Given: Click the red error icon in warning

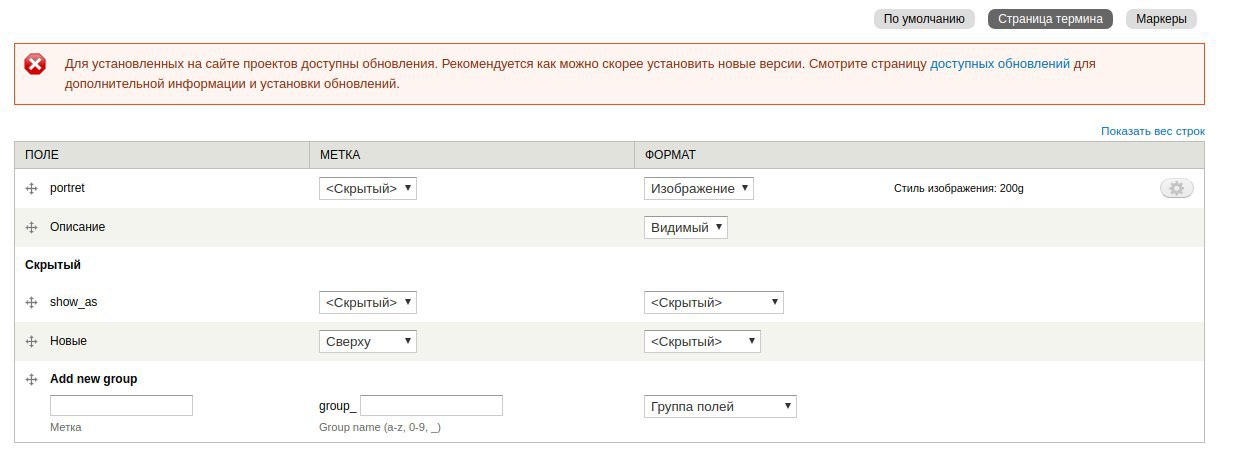Looking at the screenshot, I should click(x=35, y=64).
